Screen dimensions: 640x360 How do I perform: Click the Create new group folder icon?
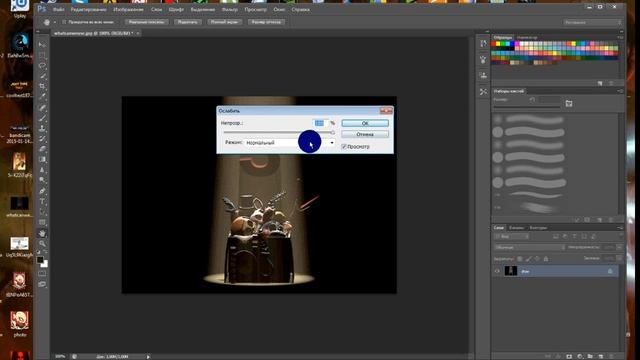tap(590, 356)
